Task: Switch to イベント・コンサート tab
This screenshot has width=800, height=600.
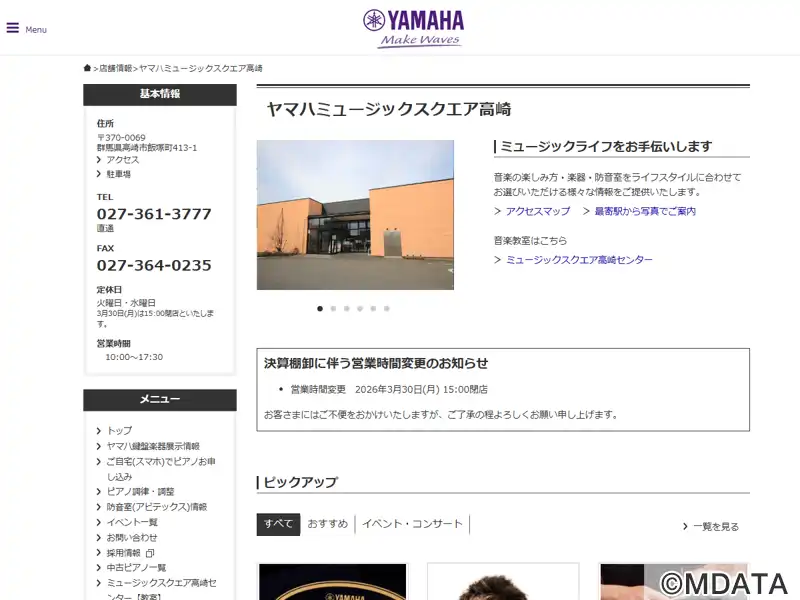Action: point(412,524)
